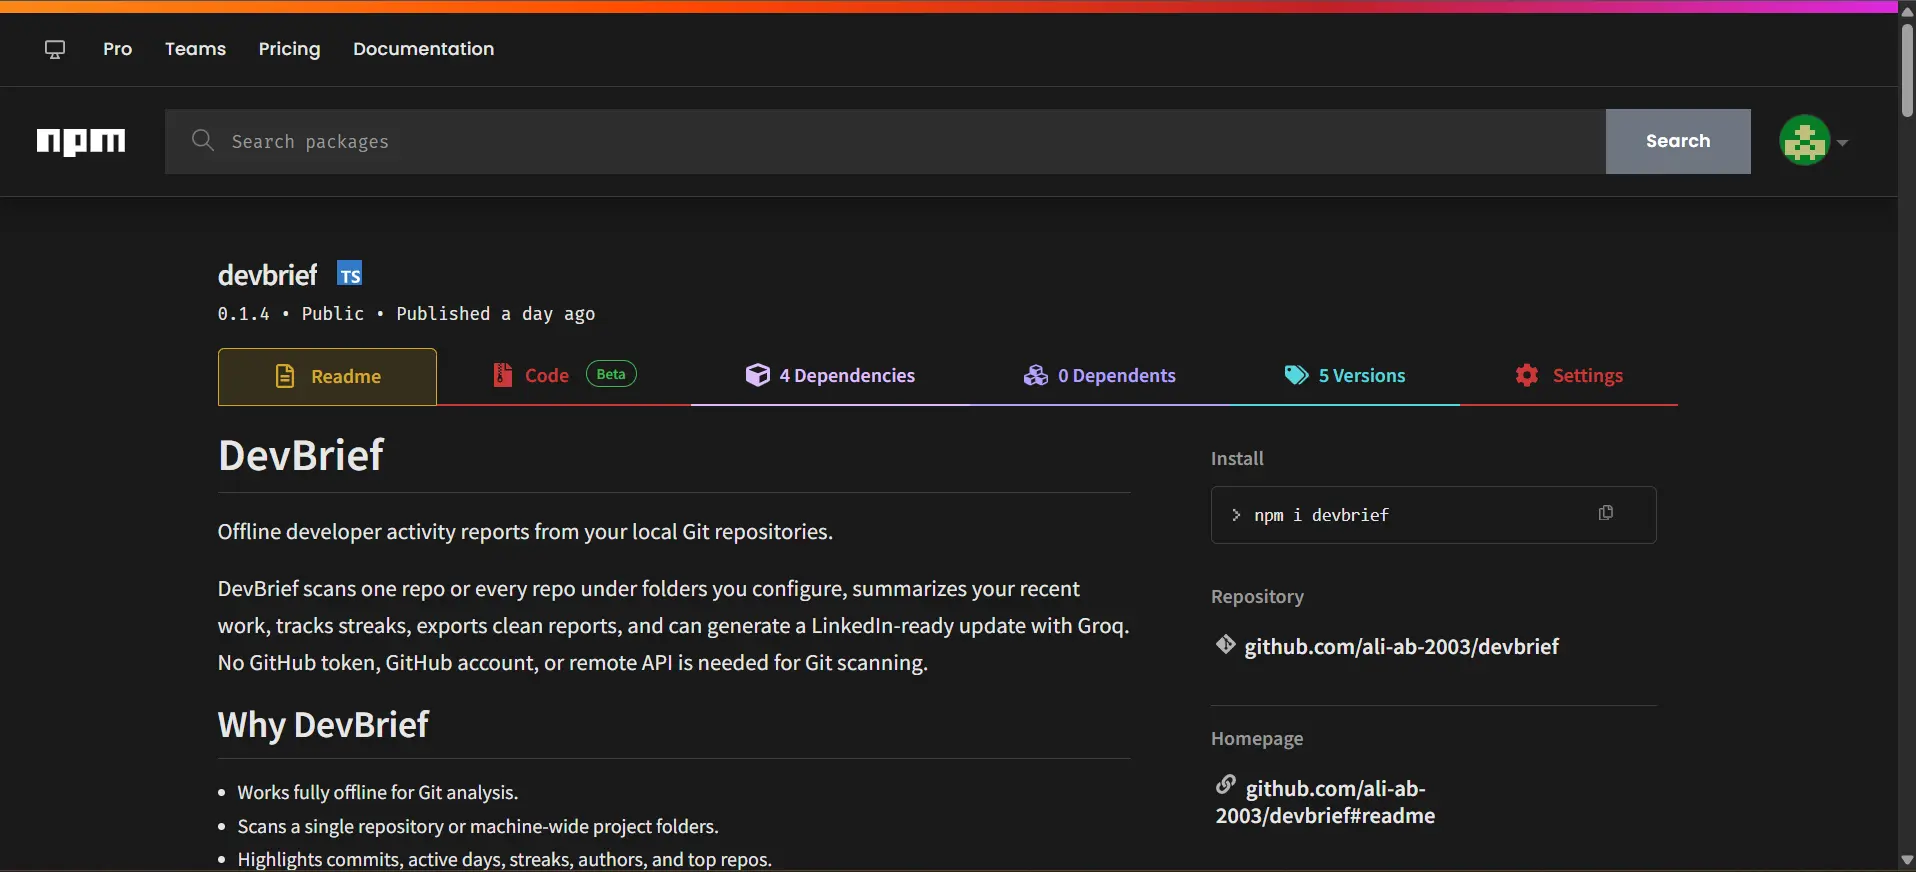The height and width of the screenshot is (872, 1916).
Task: Click 'Offline developer activity reports' sentence
Action: pyautogui.click(x=525, y=532)
